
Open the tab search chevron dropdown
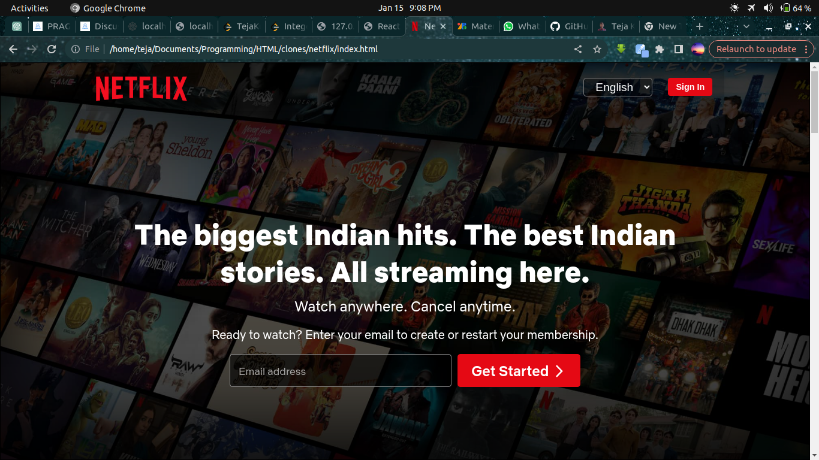(x=746, y=26)
